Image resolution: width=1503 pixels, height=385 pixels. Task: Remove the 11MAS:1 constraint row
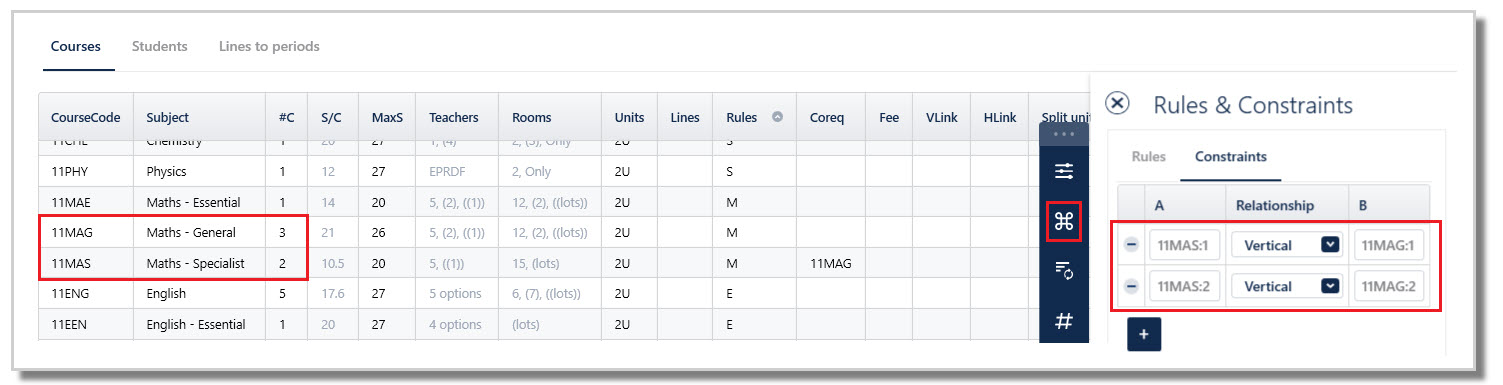coord(1132,245)
